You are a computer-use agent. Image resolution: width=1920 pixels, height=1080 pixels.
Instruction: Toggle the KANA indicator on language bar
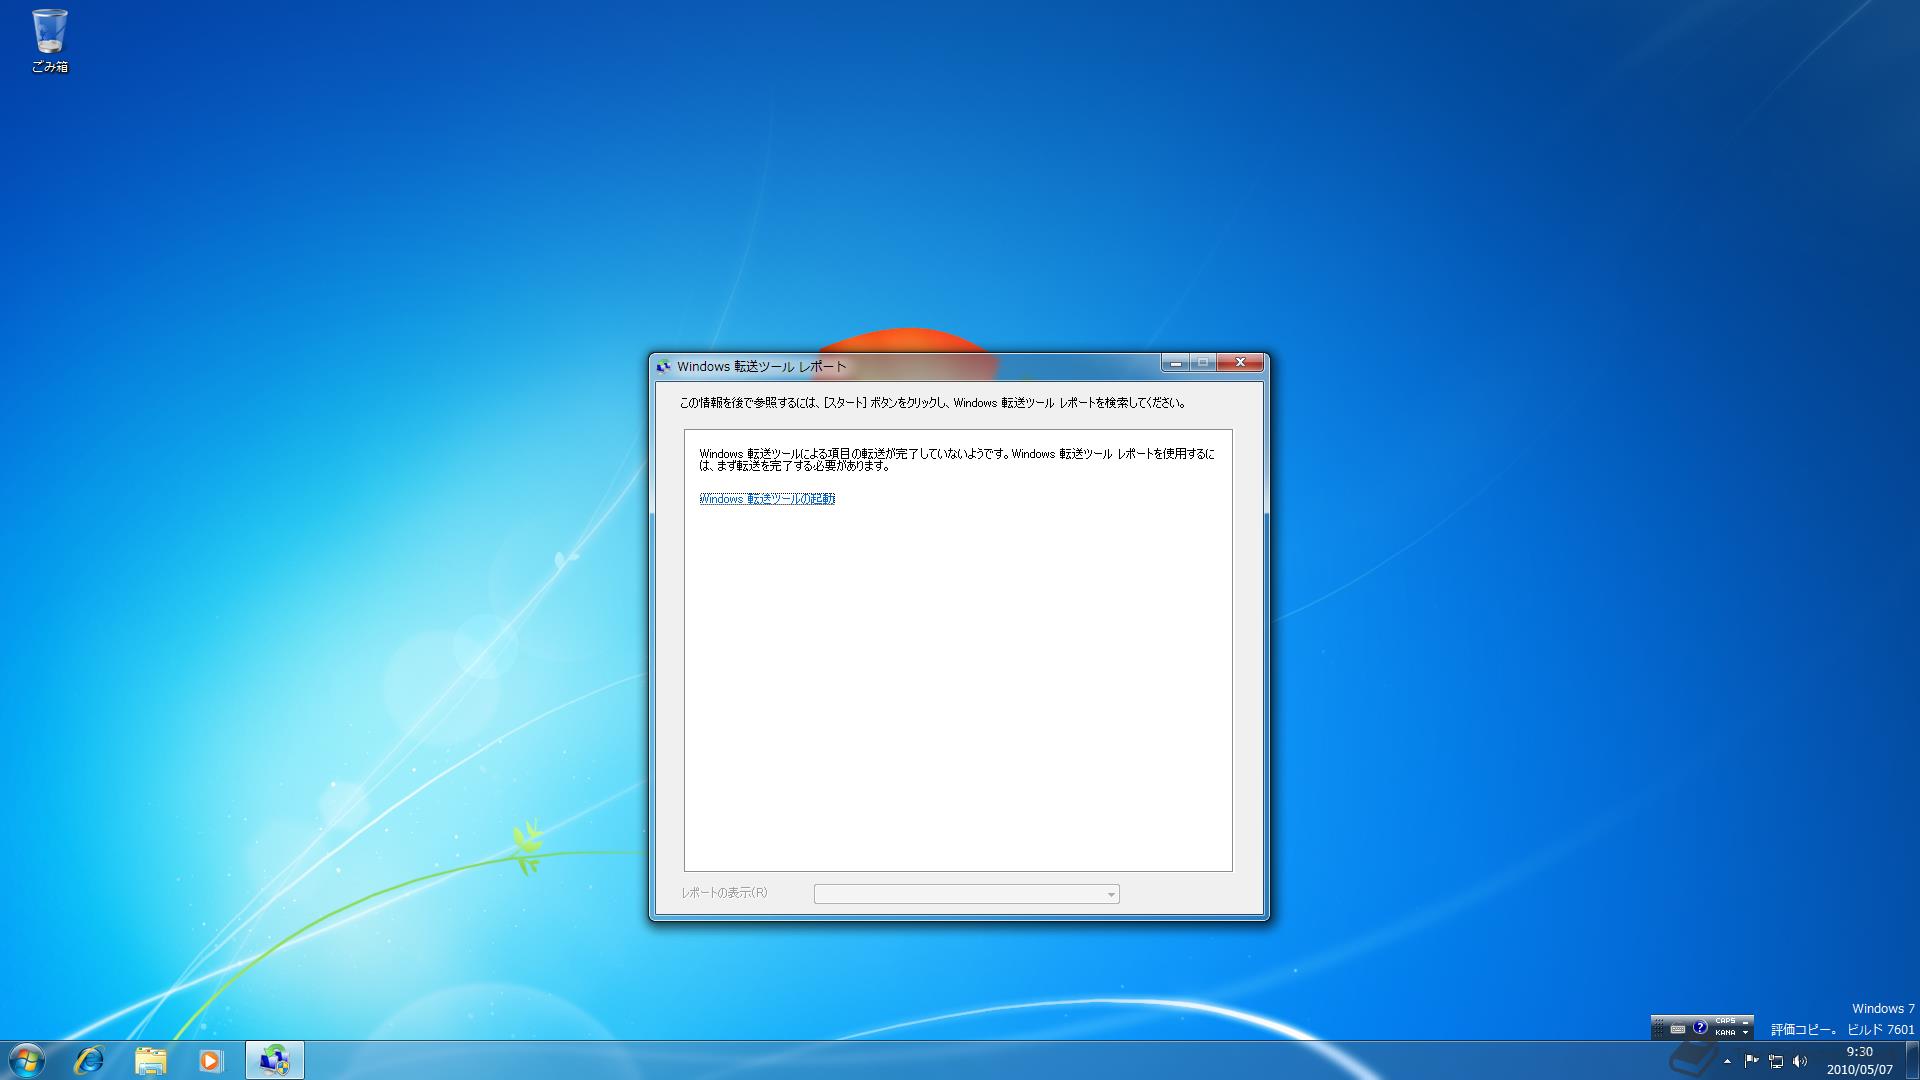[x=1725, y=1033]
